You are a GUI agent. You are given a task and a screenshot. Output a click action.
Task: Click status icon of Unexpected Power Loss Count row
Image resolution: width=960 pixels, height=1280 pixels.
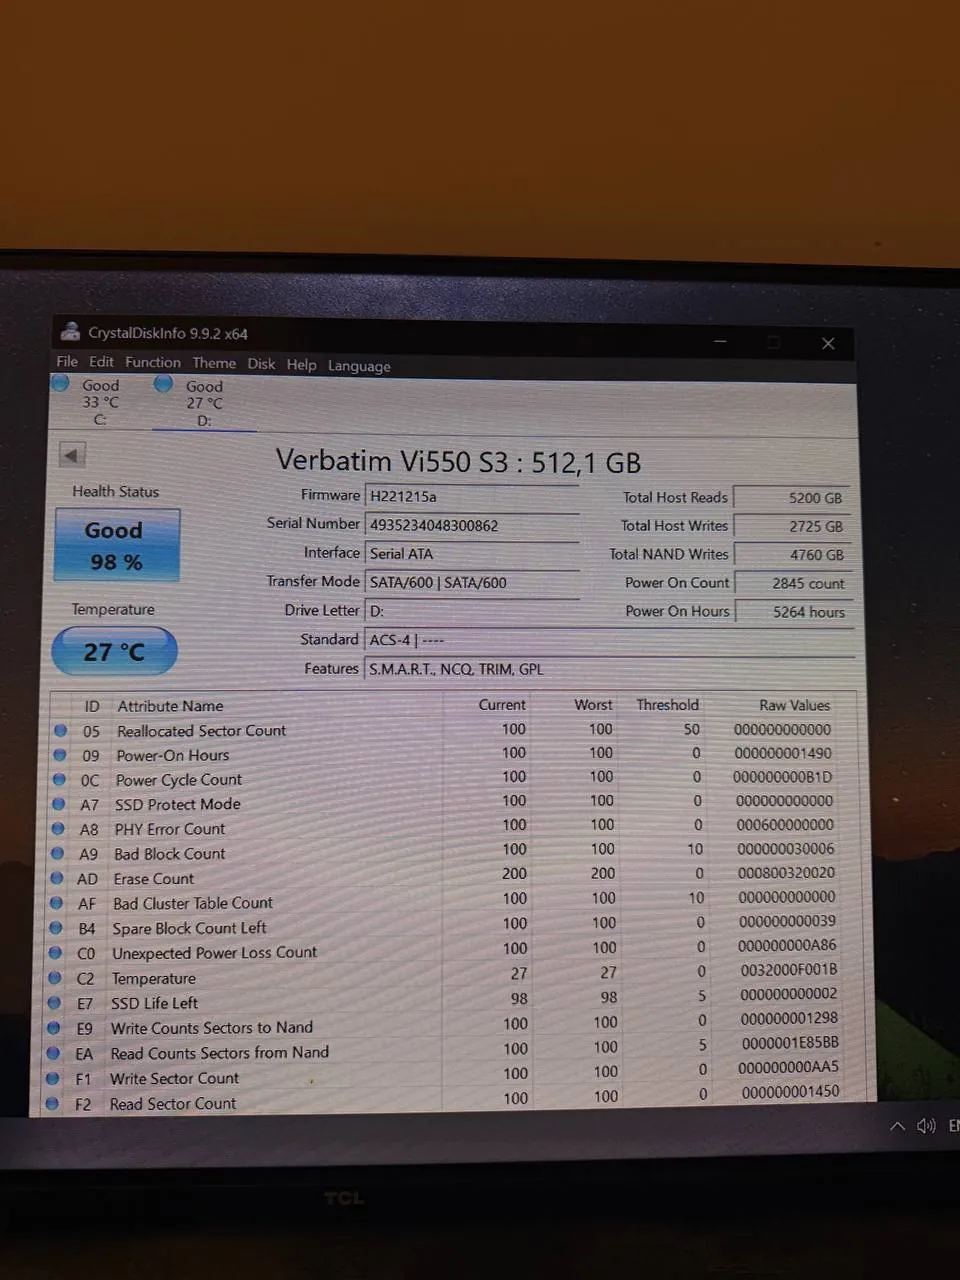(55, 952)
